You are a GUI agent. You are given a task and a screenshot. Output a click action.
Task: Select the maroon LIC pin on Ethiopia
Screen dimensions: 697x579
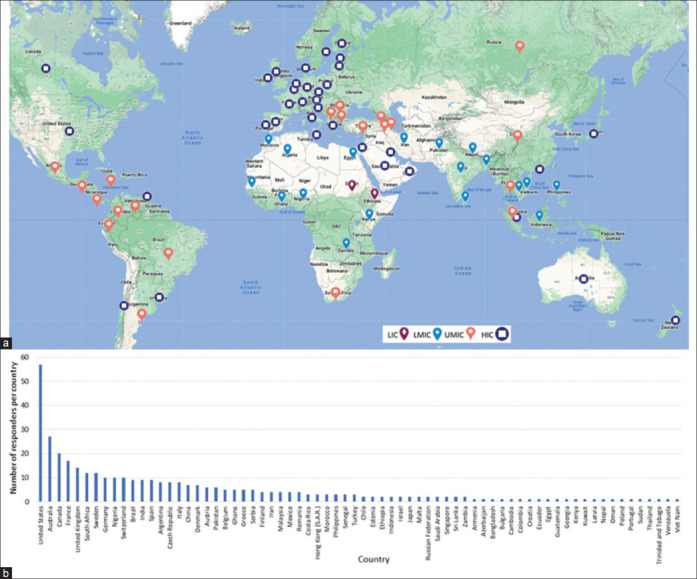(x=374, y=193)
